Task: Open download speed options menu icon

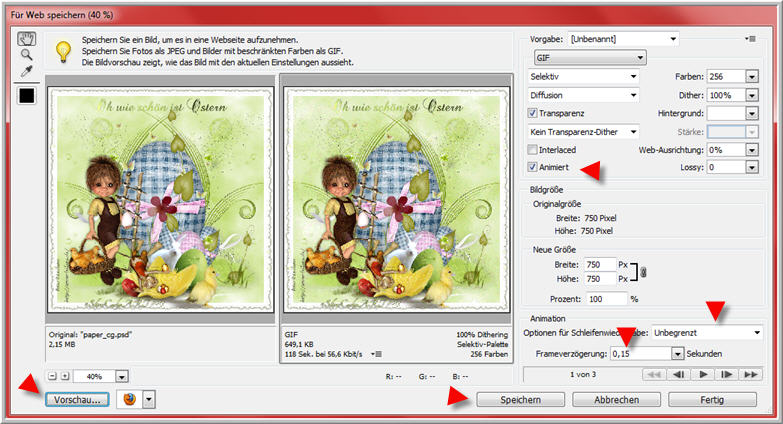Action: 377,354
